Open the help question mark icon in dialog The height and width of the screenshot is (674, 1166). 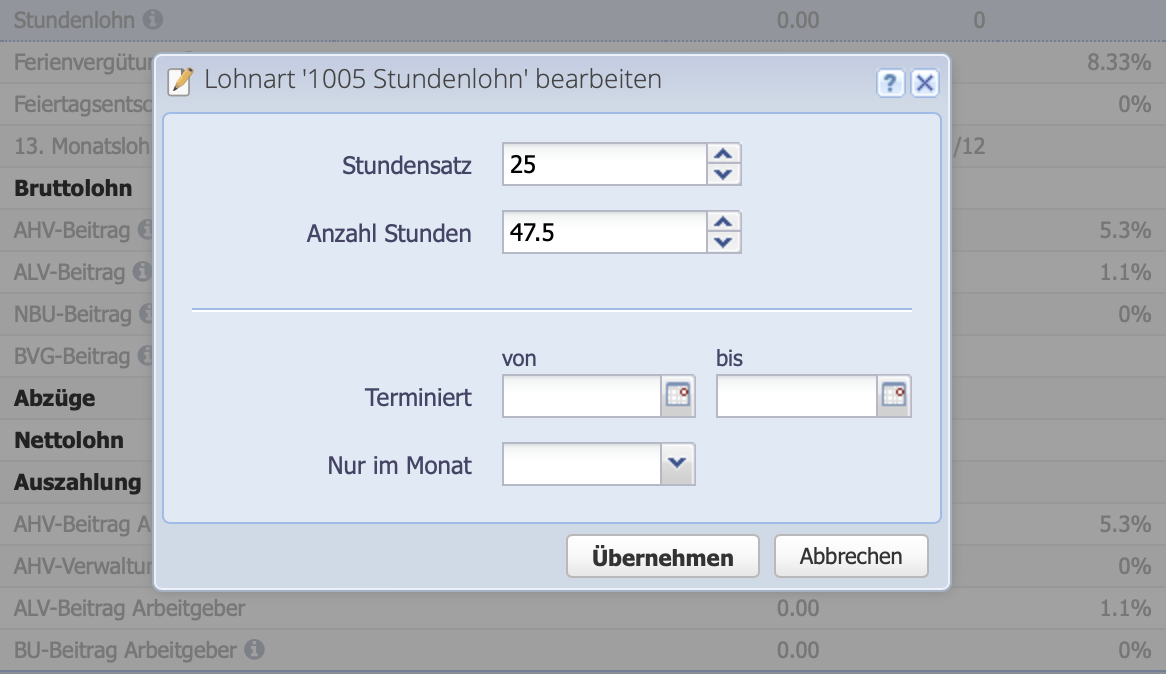[890, 83]
